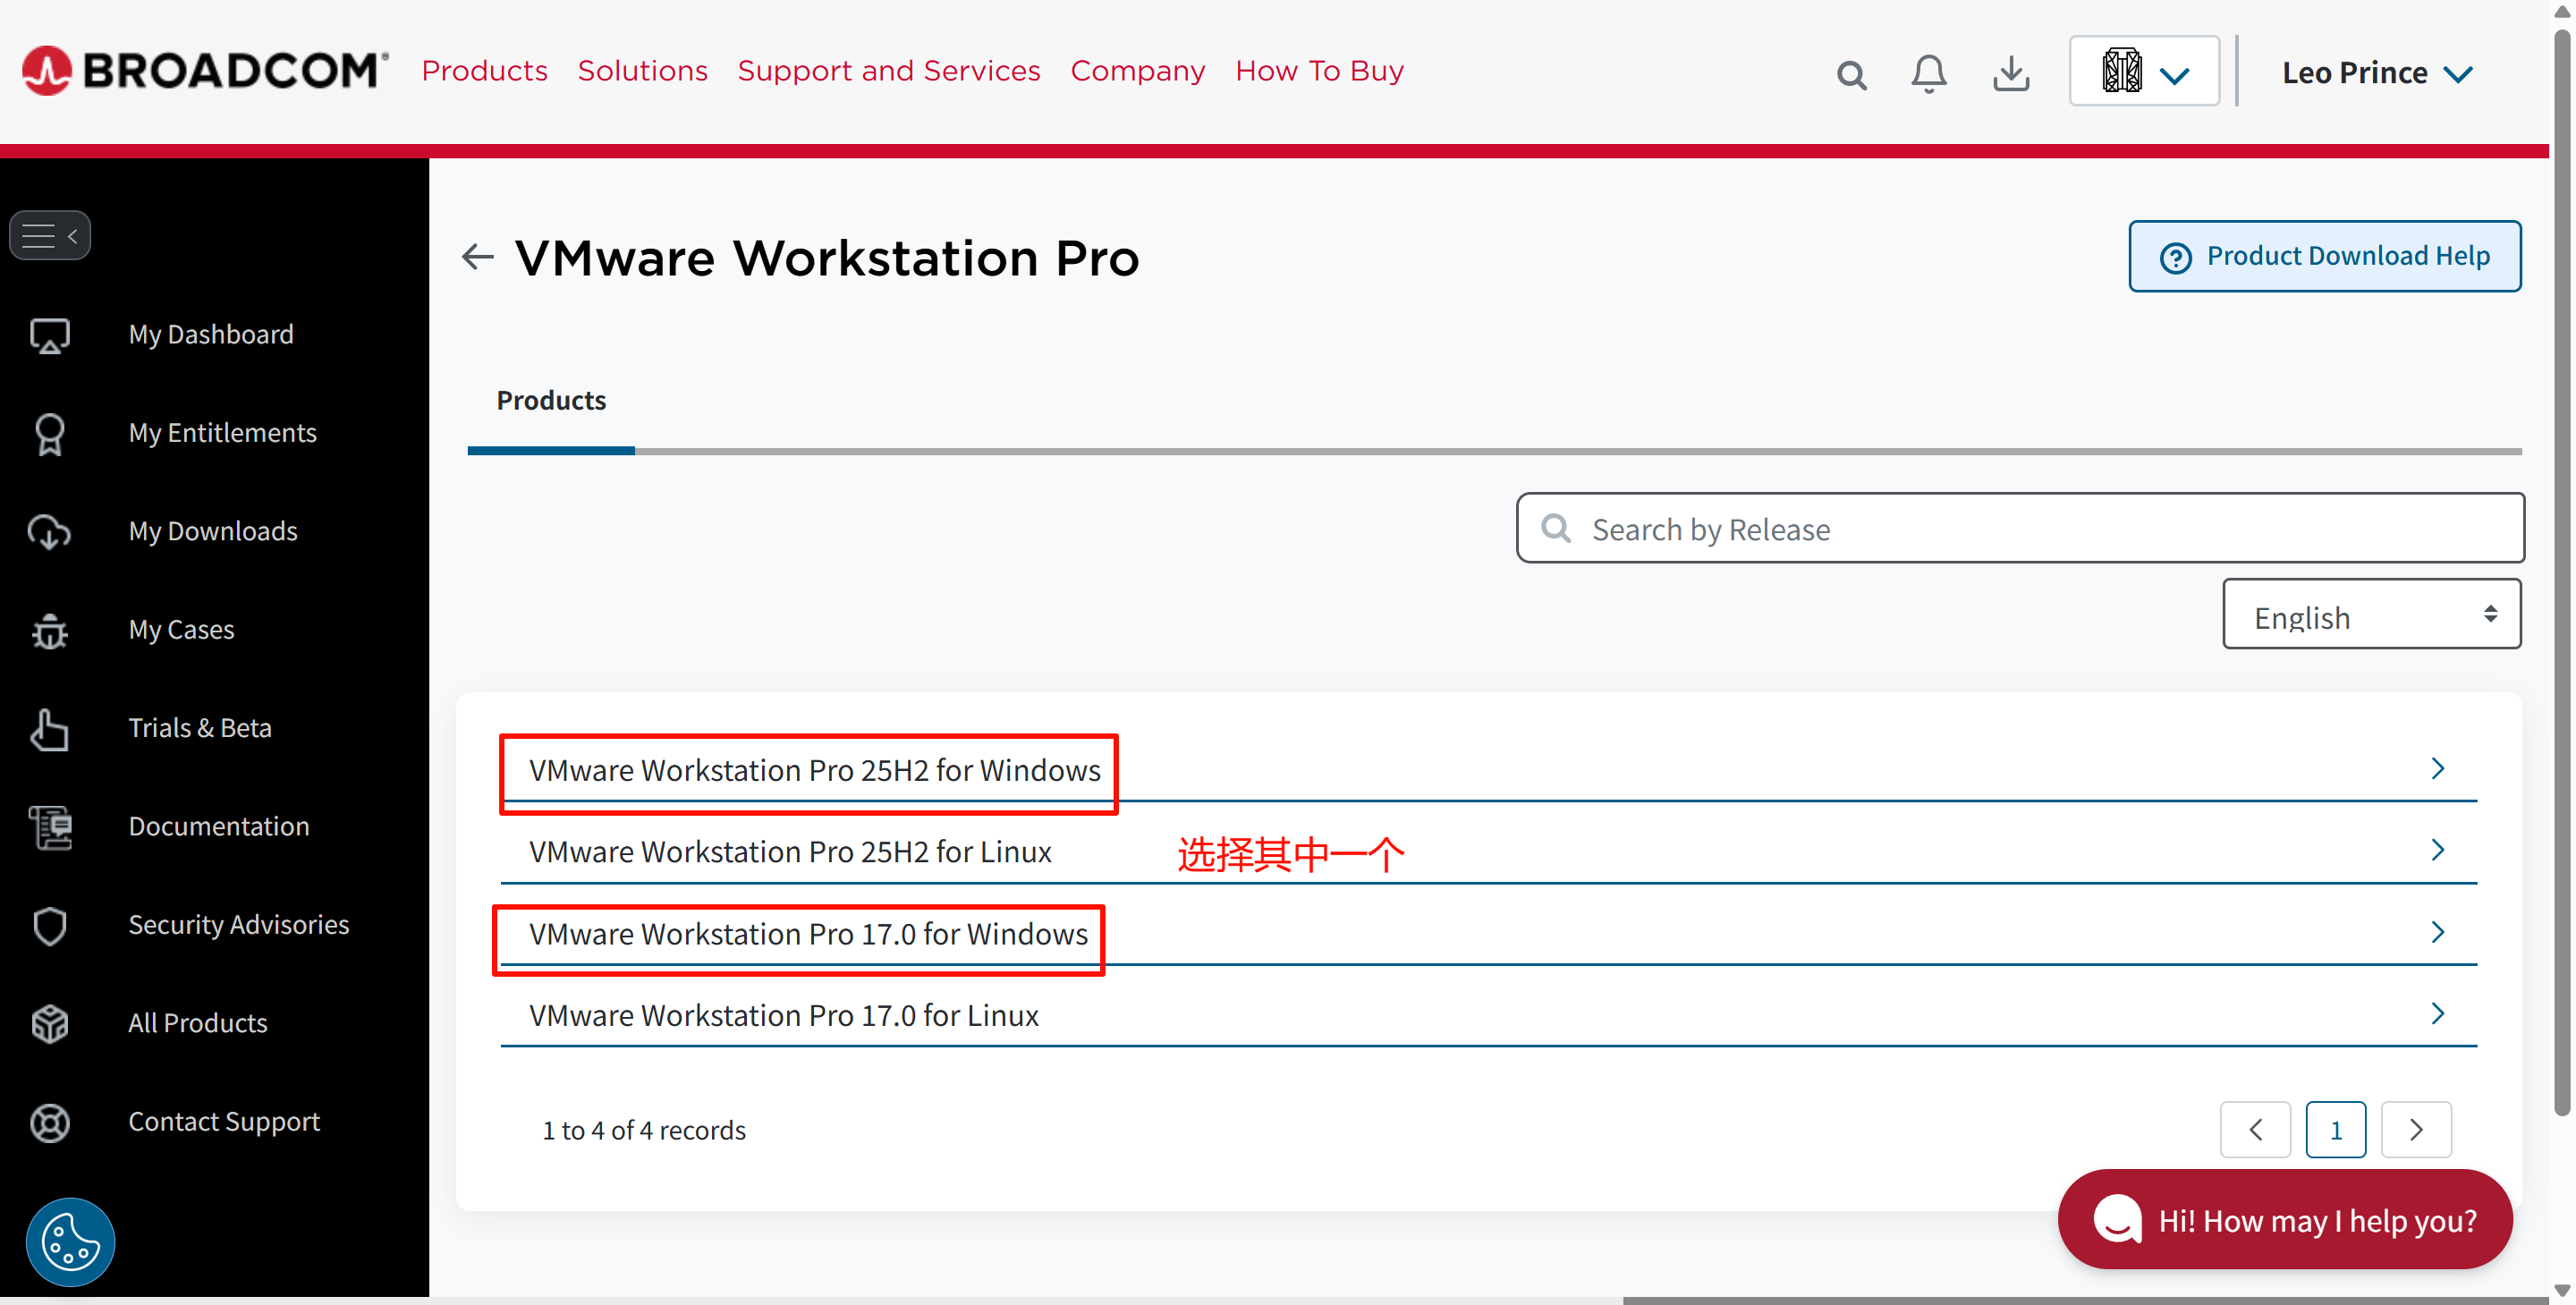
Task: Select the Products tab
Action: point(551,400)
